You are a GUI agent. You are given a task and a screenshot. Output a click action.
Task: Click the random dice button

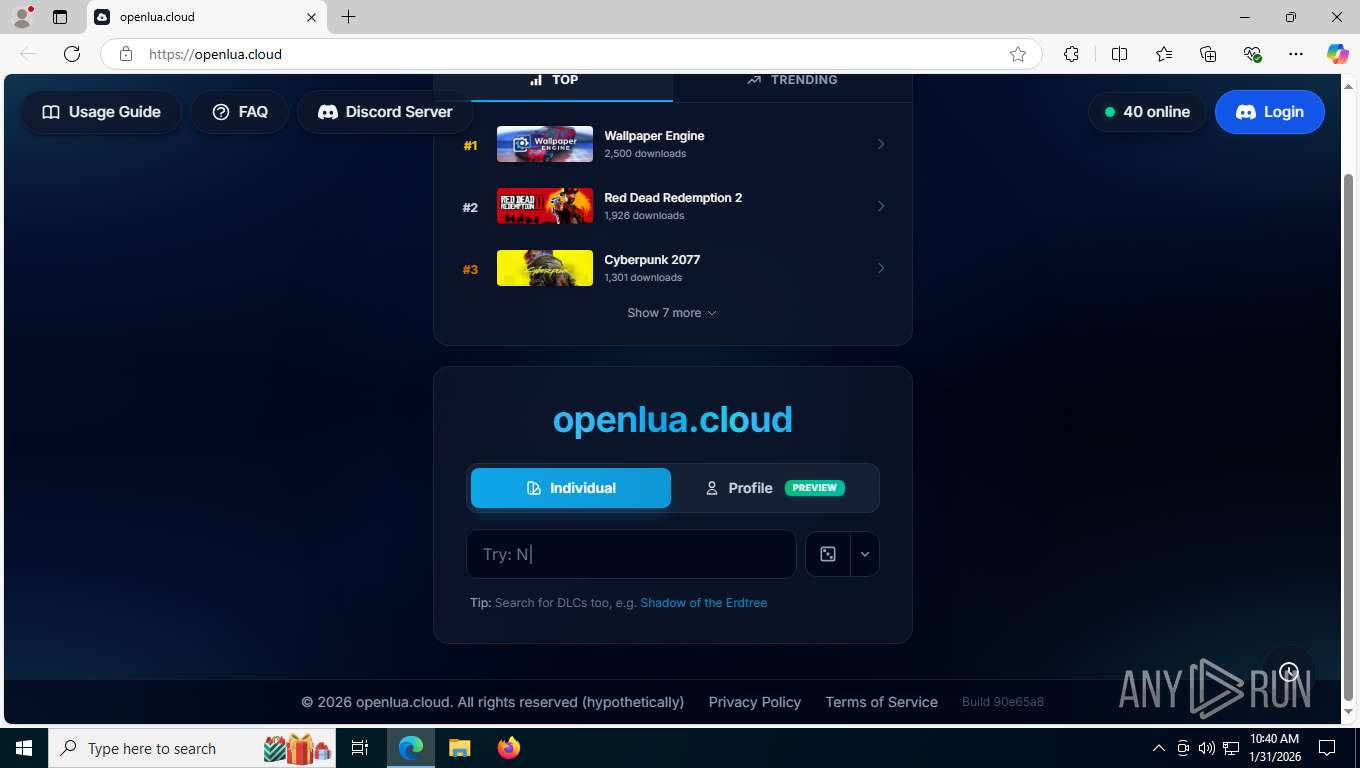828,554
